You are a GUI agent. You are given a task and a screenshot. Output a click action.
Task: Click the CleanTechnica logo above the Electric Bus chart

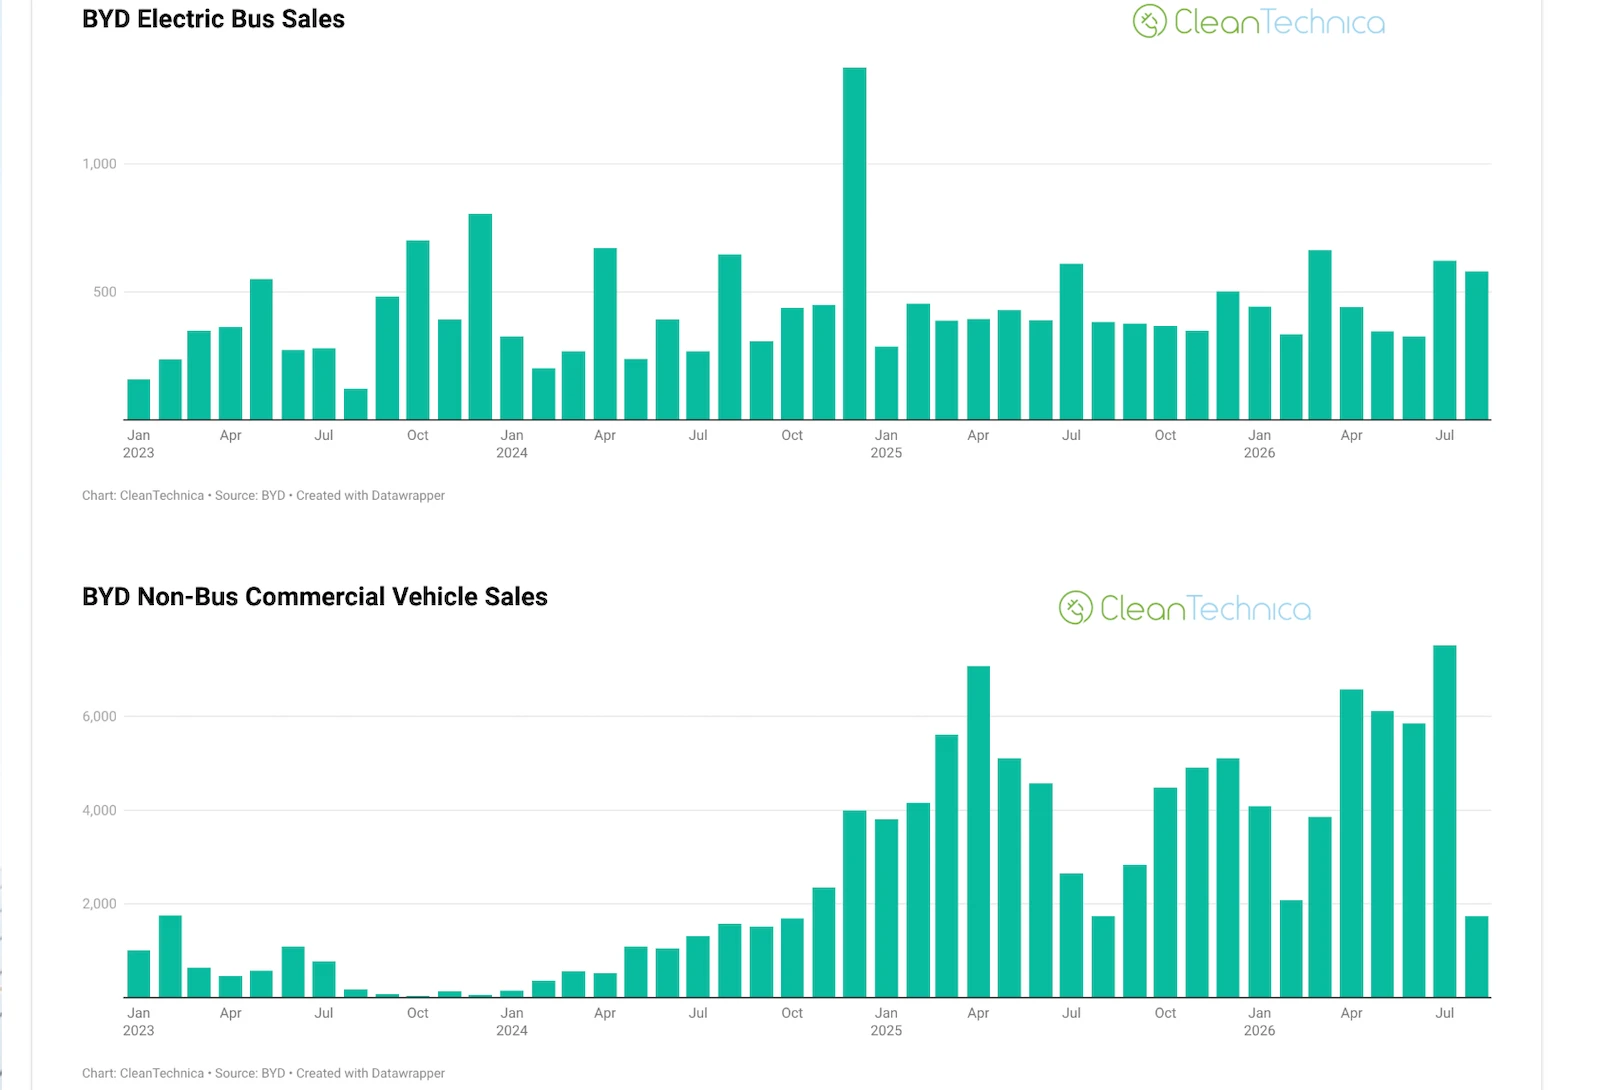click(x=1259, y=21)
